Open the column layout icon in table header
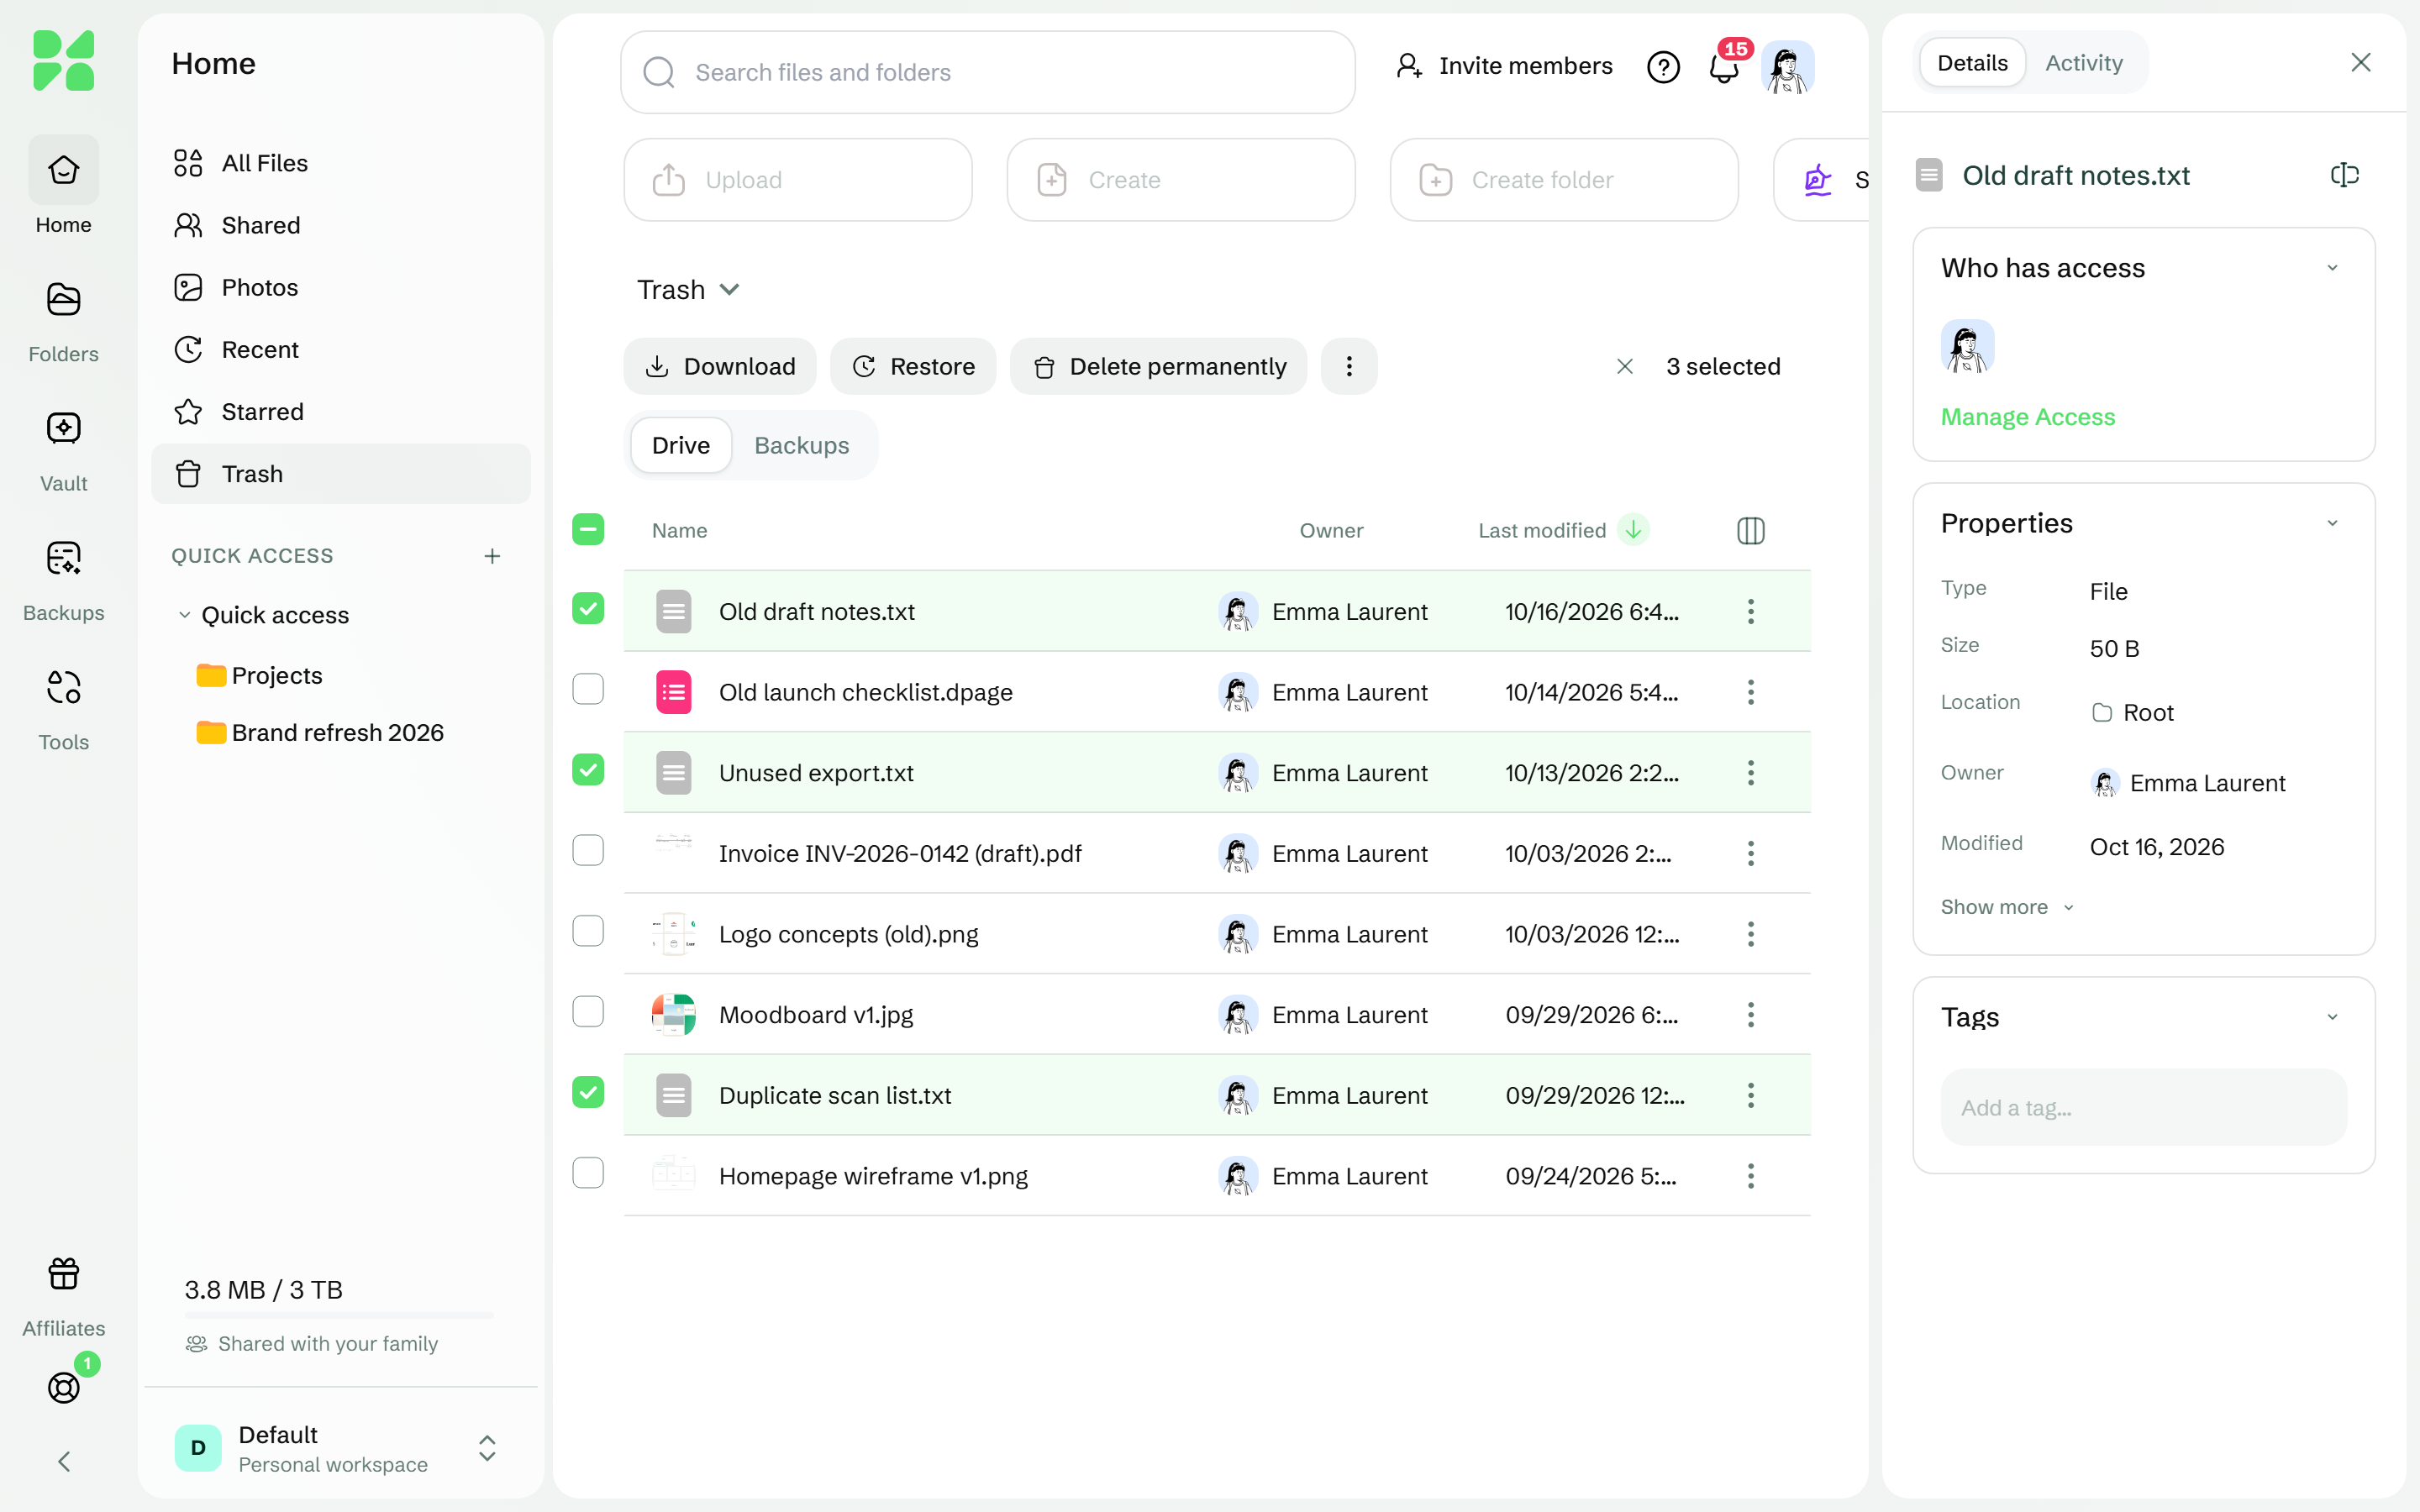This screenshot has width=2420, height=1512. (1750, 530)
